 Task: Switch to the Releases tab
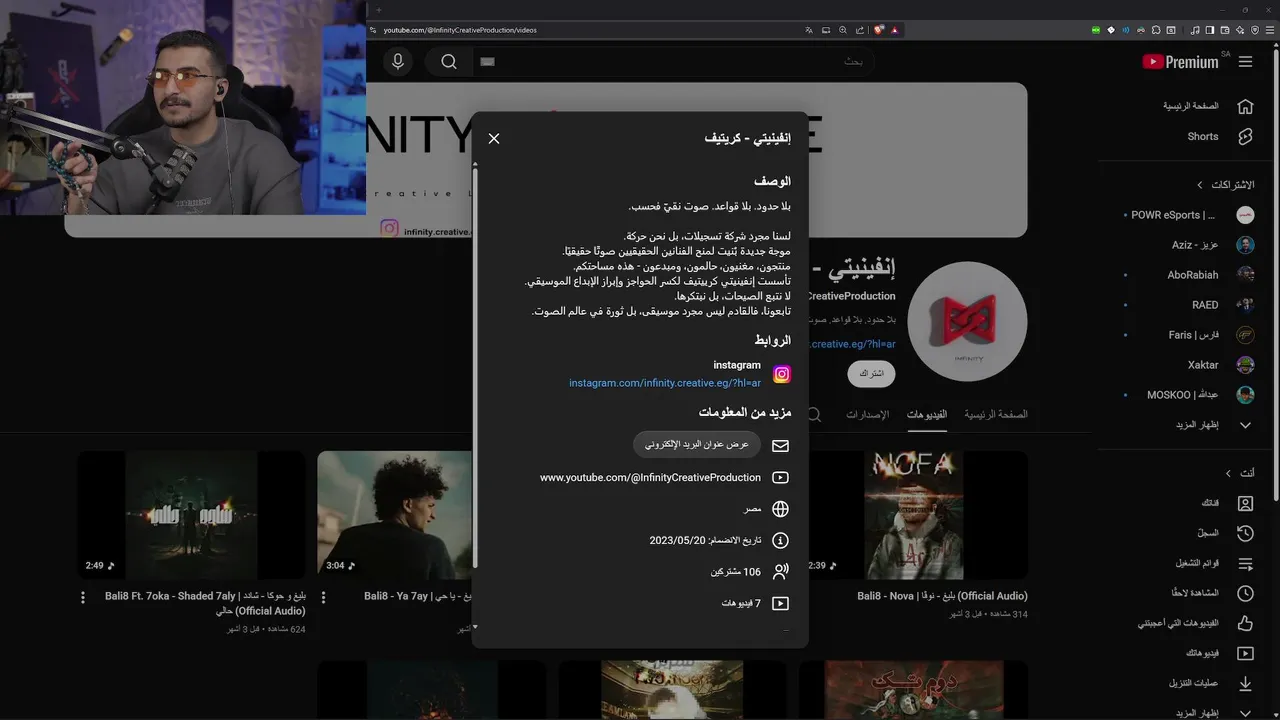click(x=867, y=414)
